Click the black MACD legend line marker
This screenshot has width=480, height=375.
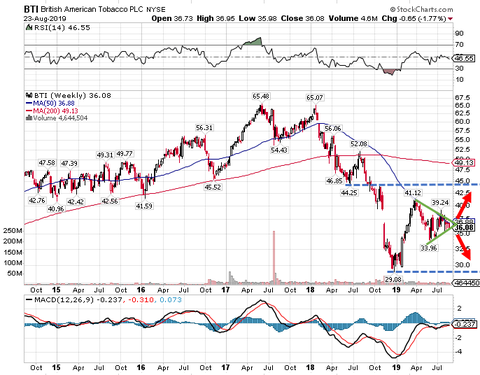[29, 300]
